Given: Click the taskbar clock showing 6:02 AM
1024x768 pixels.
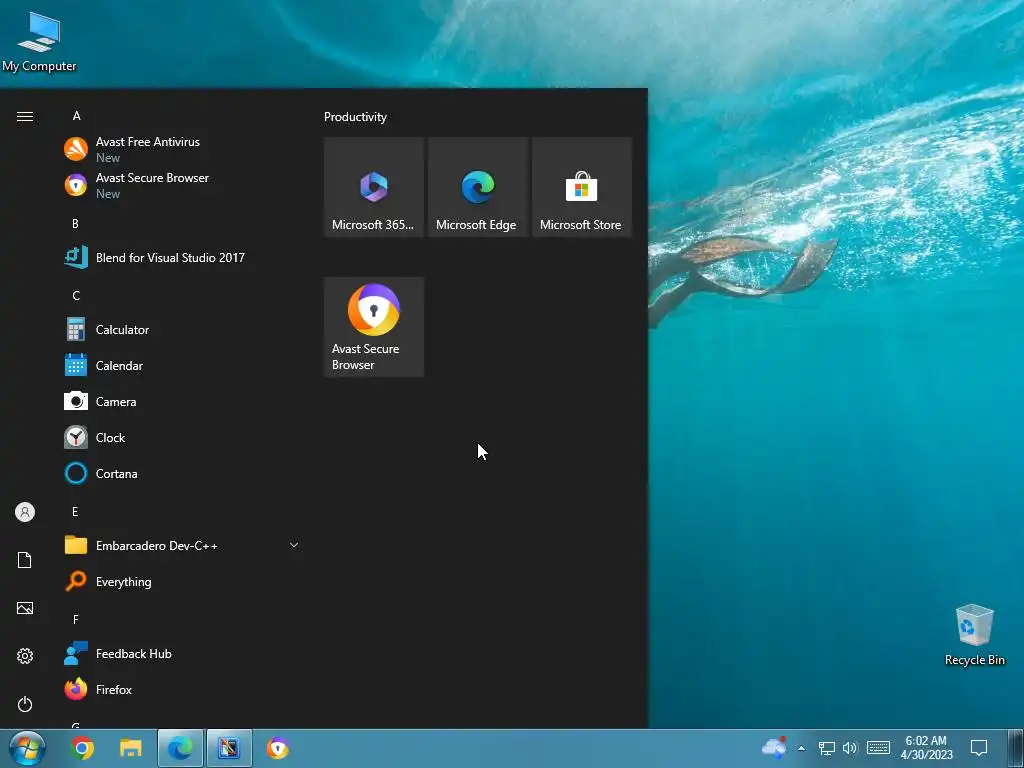Looking at the screenshot, I should tap(927, 748).
